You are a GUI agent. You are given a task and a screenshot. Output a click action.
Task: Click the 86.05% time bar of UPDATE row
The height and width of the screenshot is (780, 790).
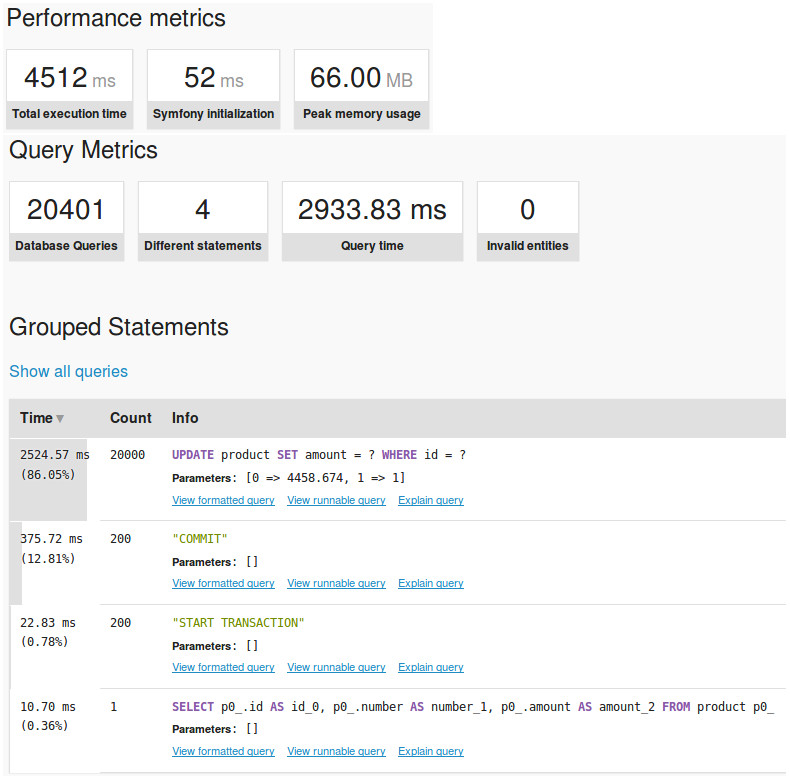click(48, 479)
